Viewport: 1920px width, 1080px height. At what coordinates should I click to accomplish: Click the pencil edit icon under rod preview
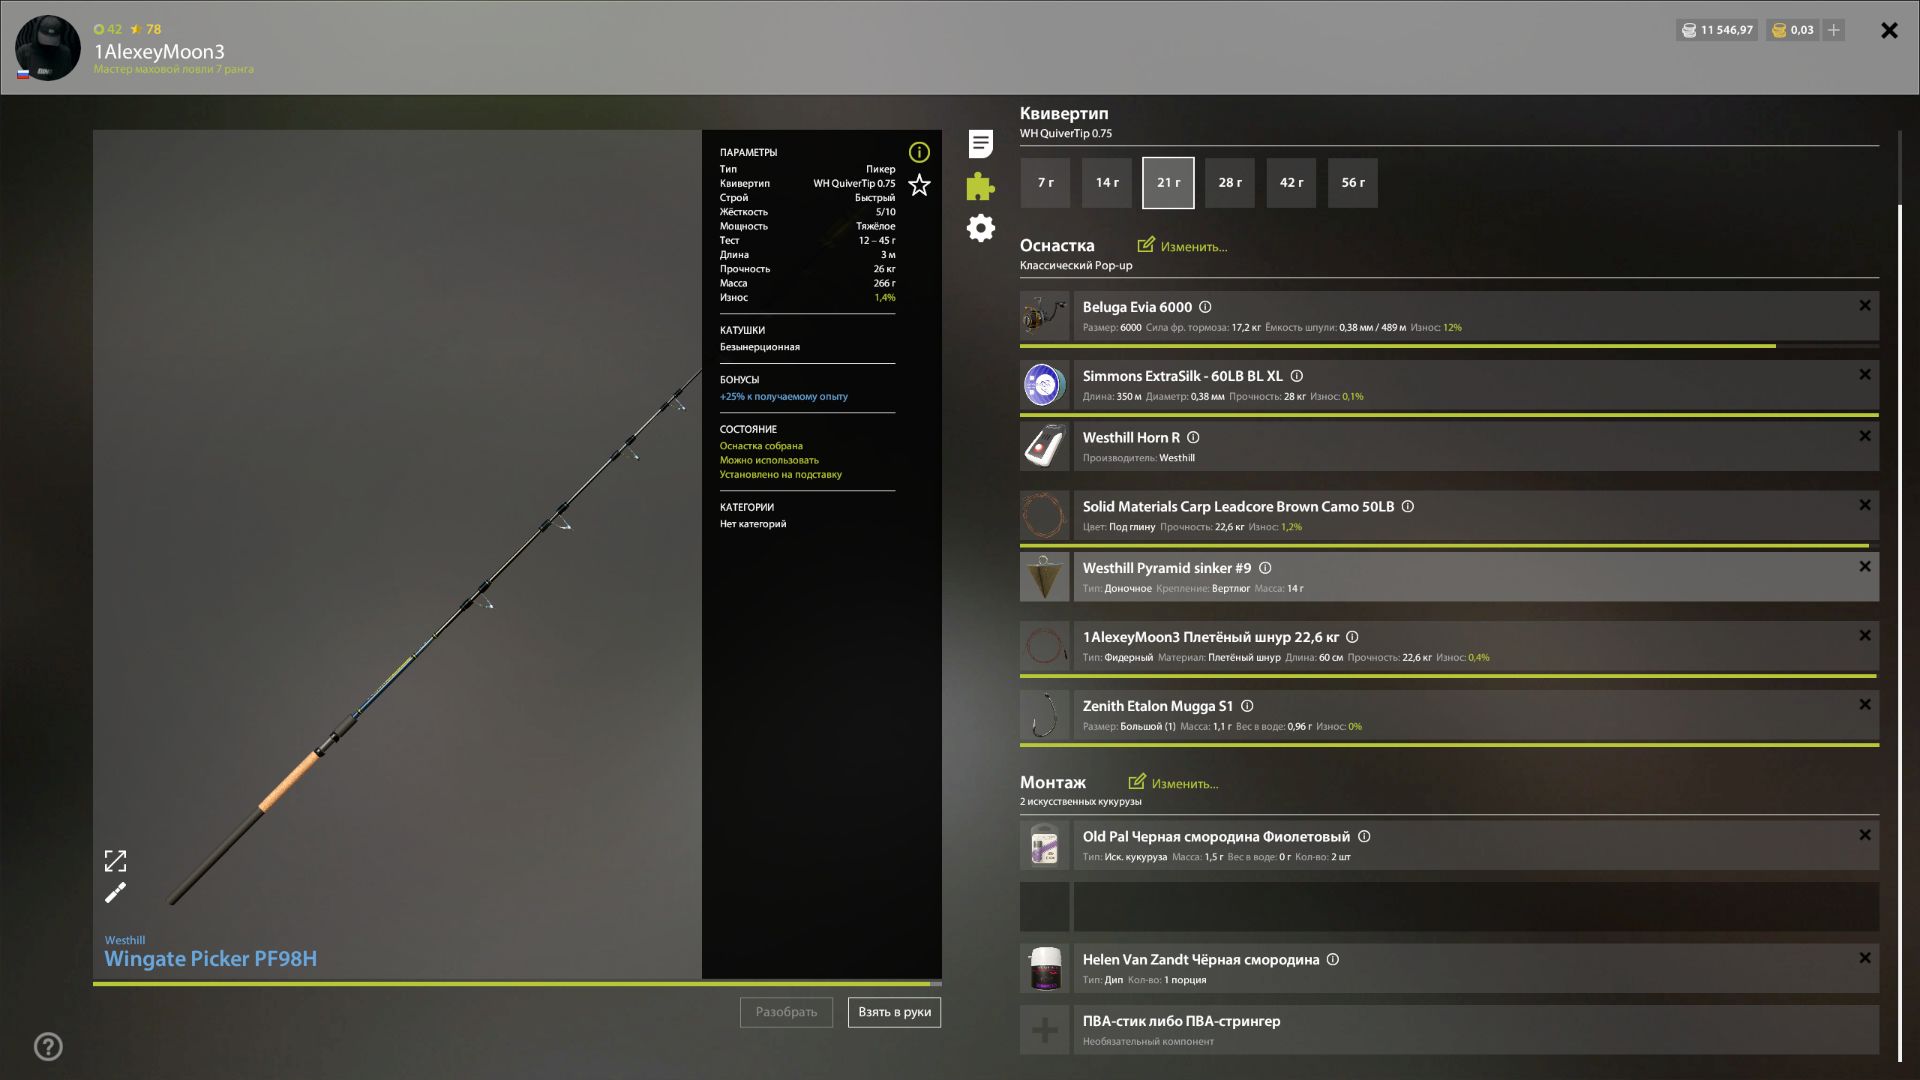coord(115,893)
